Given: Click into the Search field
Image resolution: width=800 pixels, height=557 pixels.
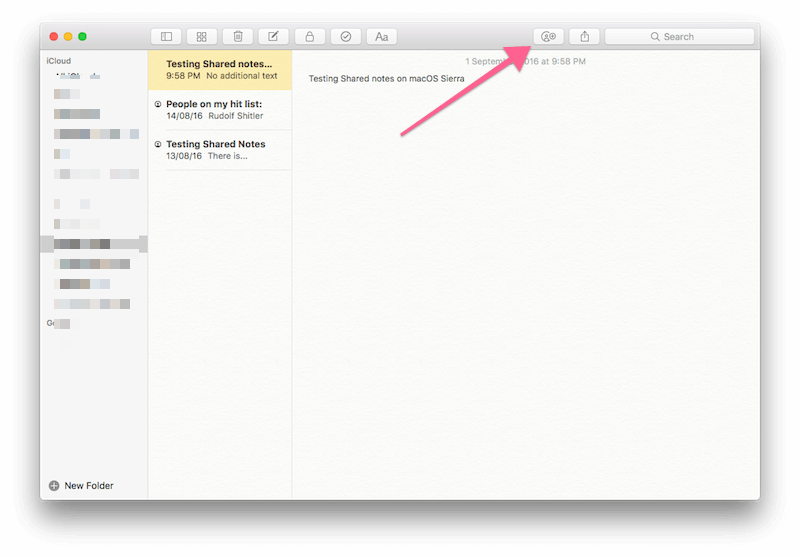Looking at the screenshot, I should tap(680, 37).
